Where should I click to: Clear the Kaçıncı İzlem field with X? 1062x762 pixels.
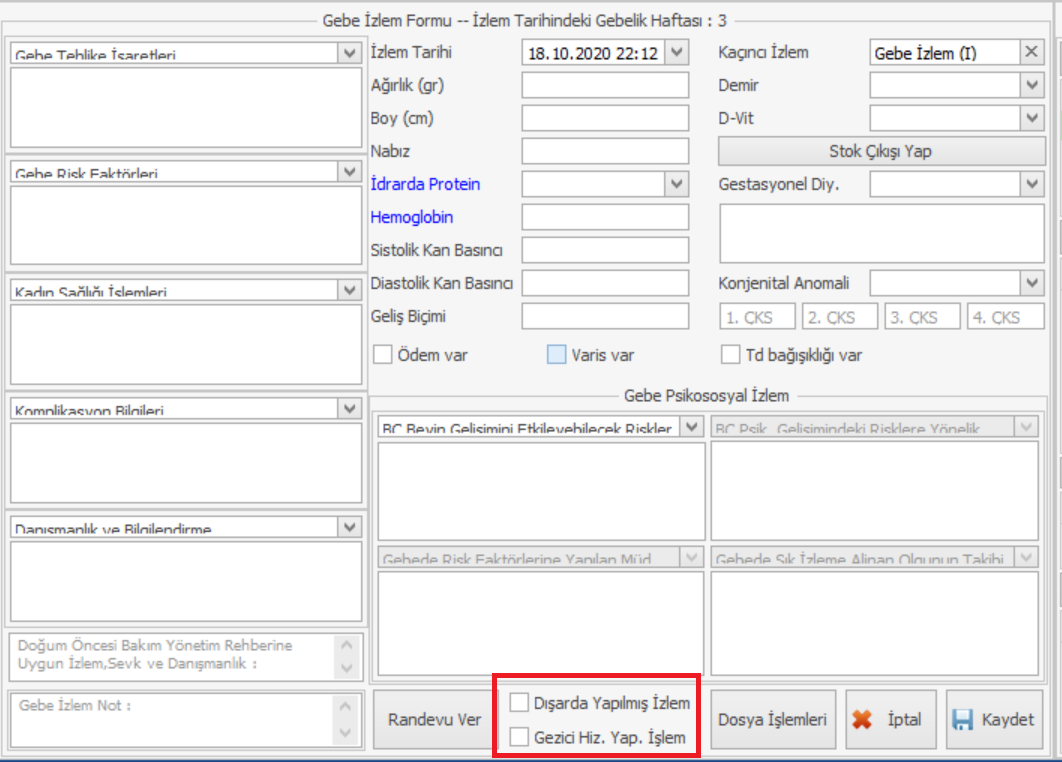(x=1032, y=53)
